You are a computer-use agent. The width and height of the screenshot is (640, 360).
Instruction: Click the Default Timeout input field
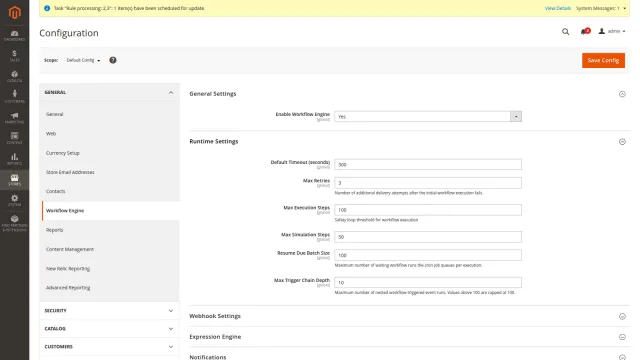[x=428, y=164]
